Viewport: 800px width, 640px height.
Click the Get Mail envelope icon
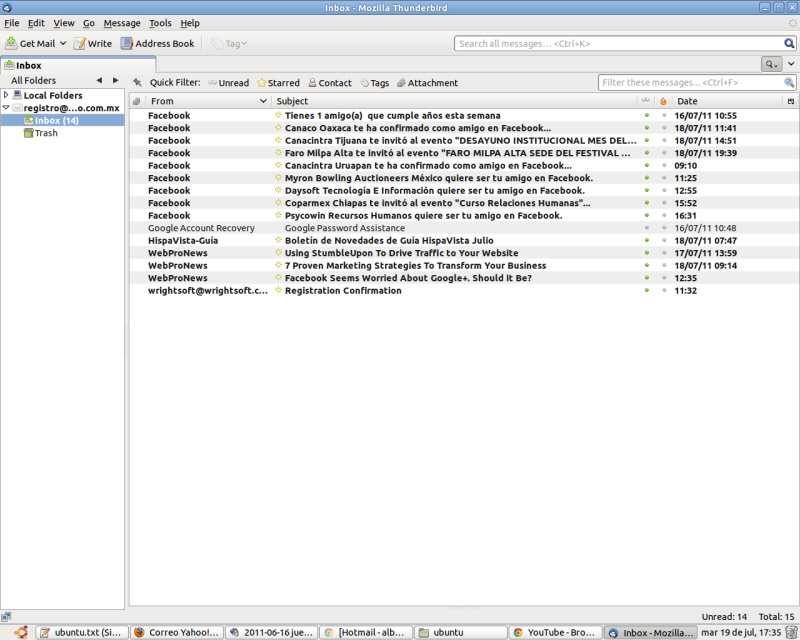(x=11, y=43)
